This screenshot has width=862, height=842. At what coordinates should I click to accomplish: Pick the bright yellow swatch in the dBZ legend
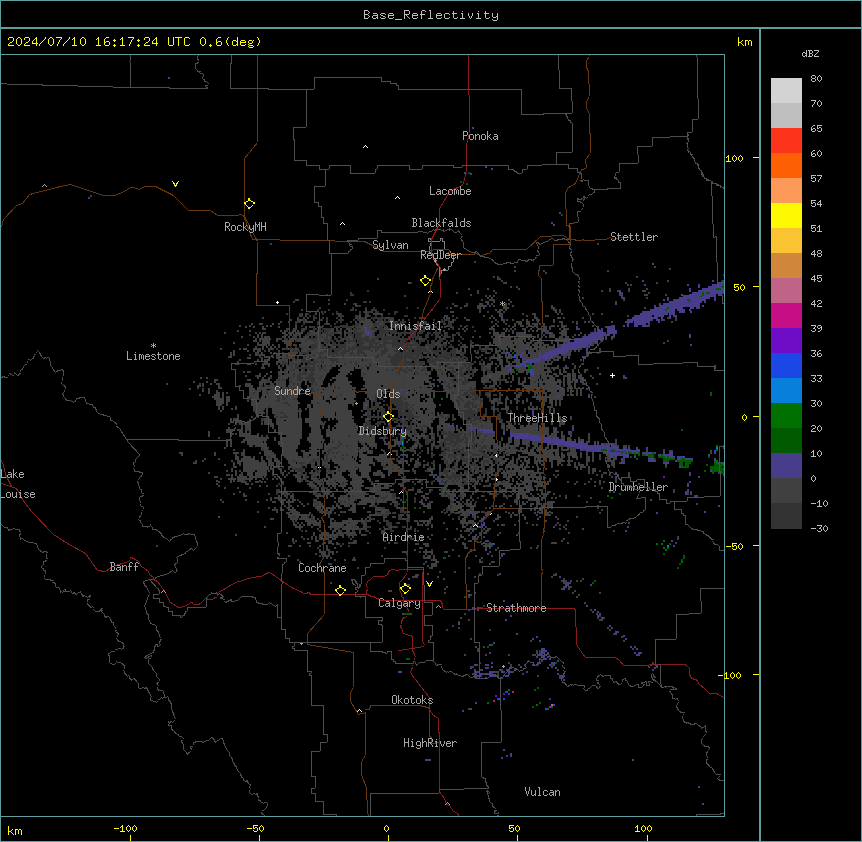(x=786, y=215)
